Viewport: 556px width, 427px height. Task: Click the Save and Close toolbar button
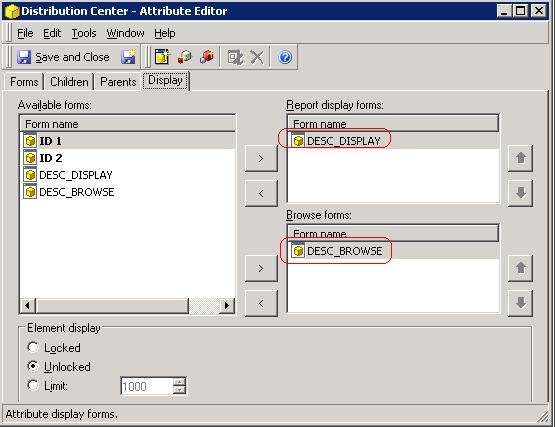[x=63, y=57]
